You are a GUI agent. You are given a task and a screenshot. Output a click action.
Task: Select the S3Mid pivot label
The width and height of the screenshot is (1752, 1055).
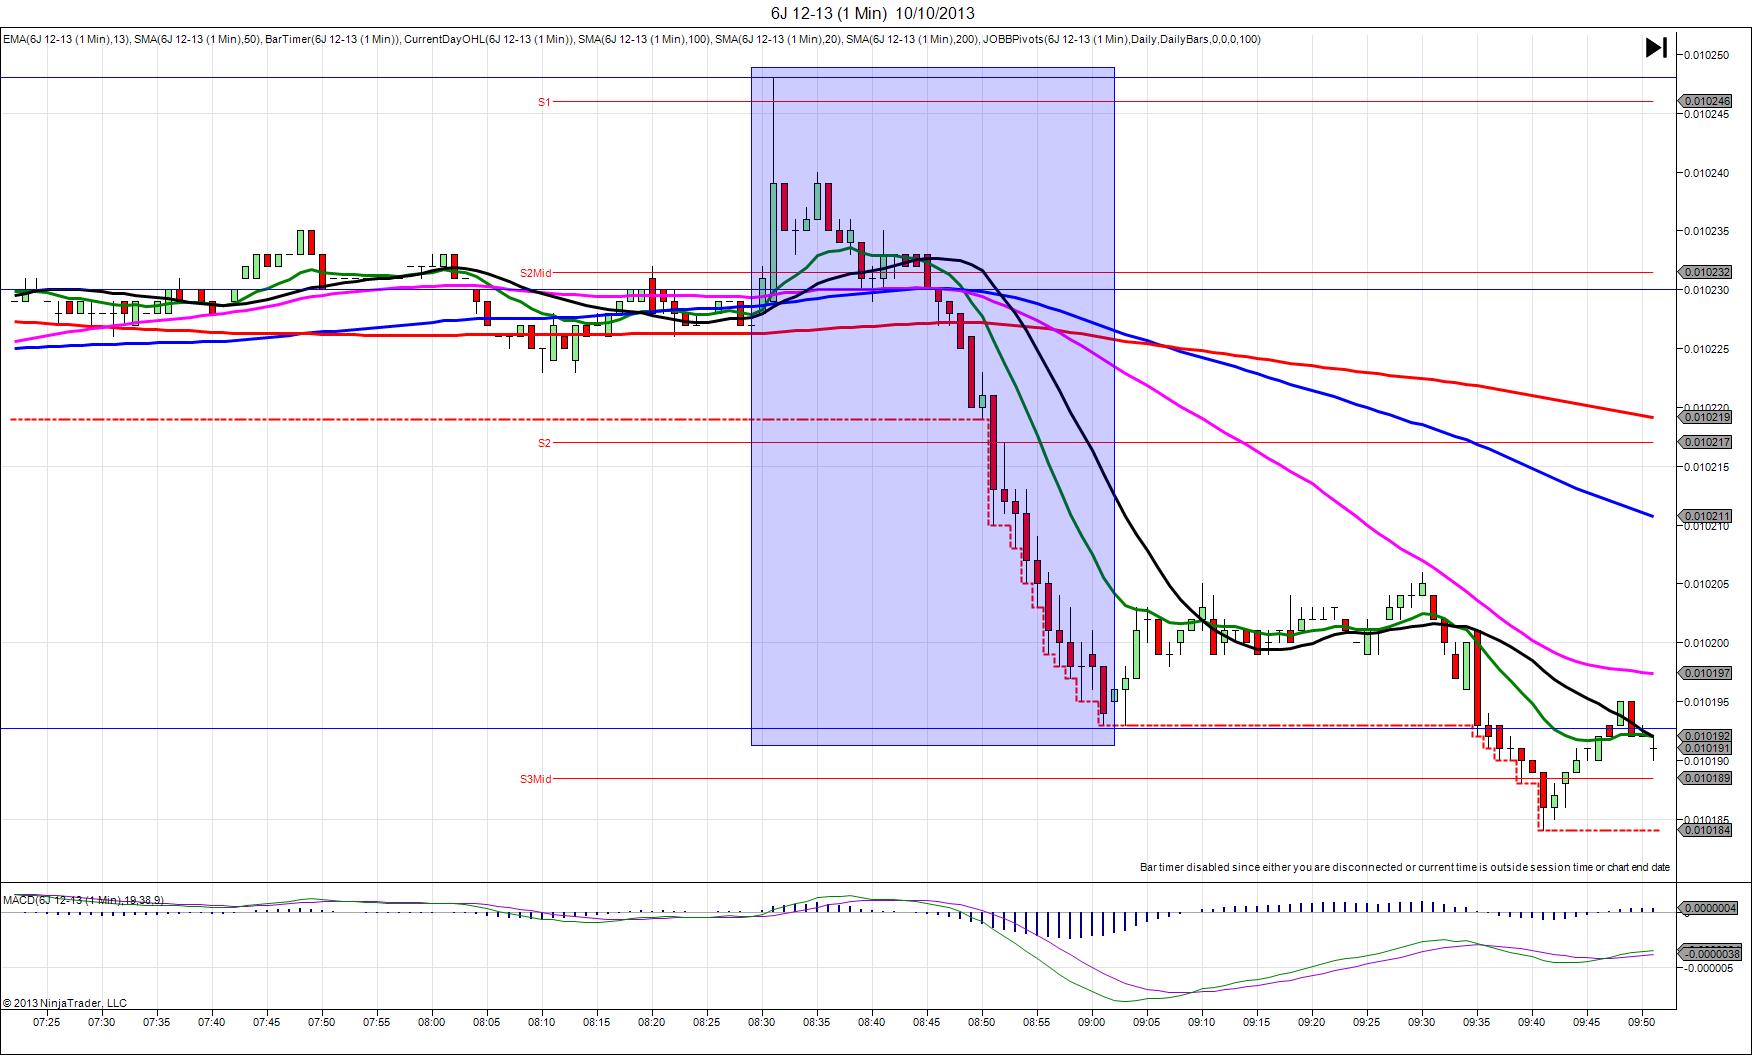tap(535, 779)
